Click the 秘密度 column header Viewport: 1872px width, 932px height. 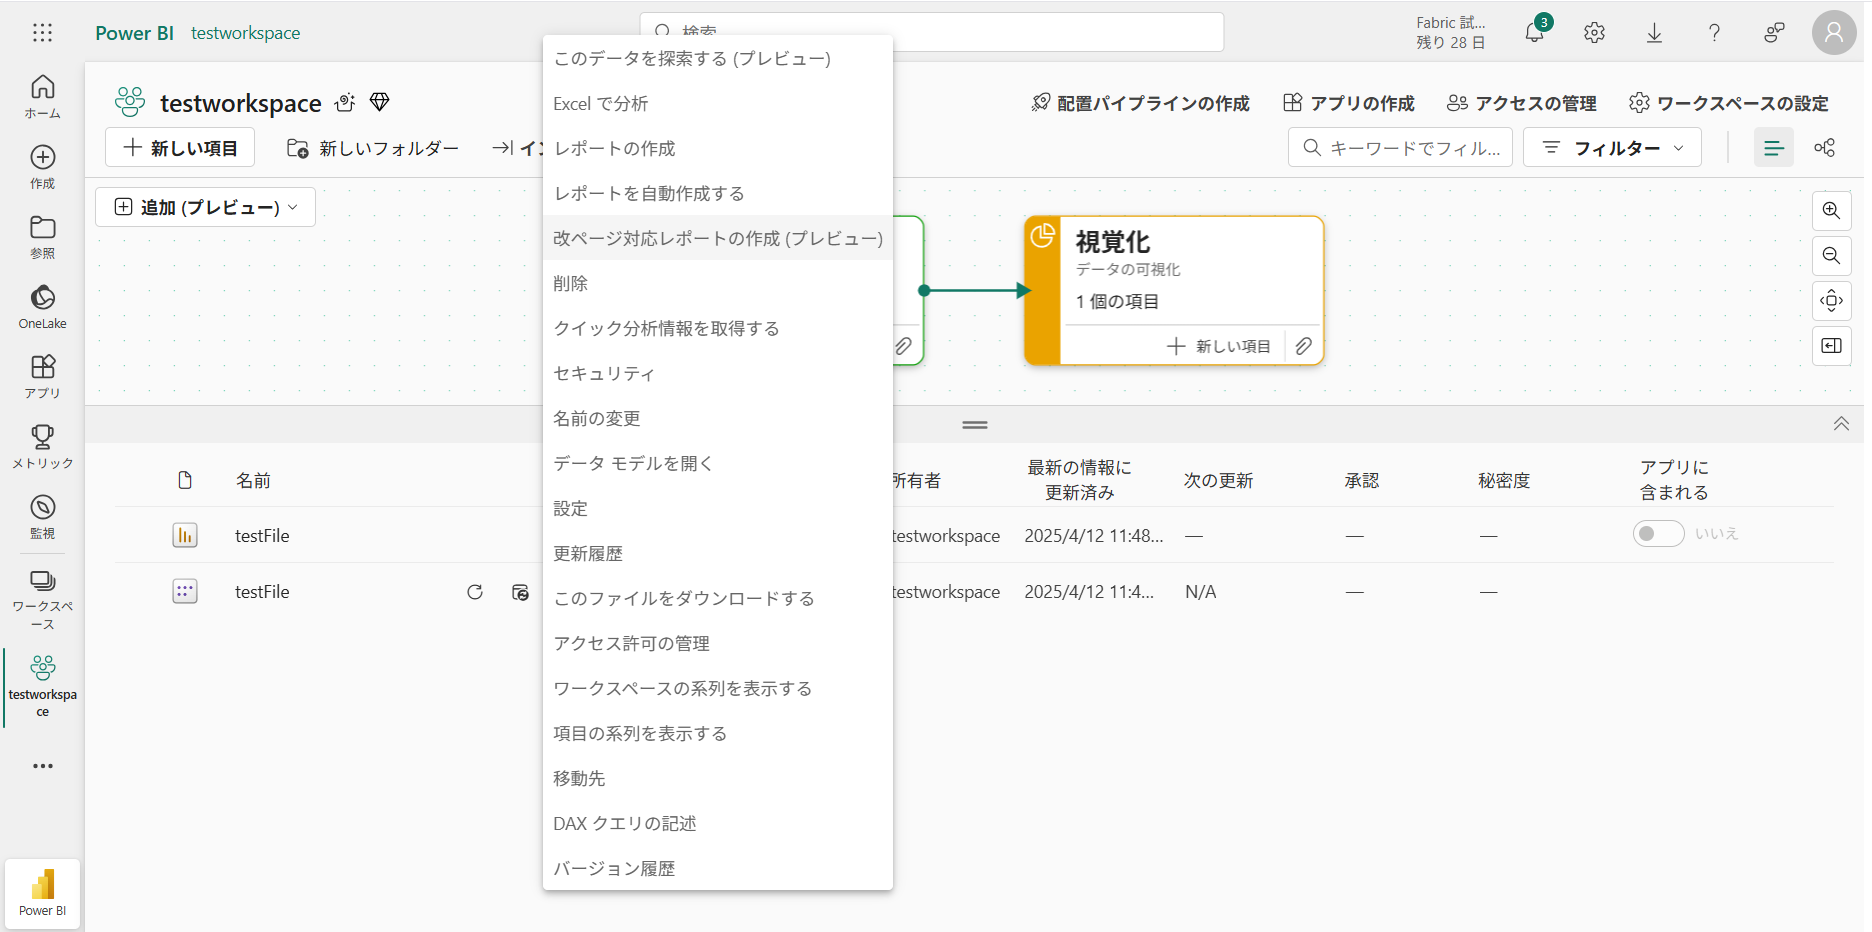1504,481
